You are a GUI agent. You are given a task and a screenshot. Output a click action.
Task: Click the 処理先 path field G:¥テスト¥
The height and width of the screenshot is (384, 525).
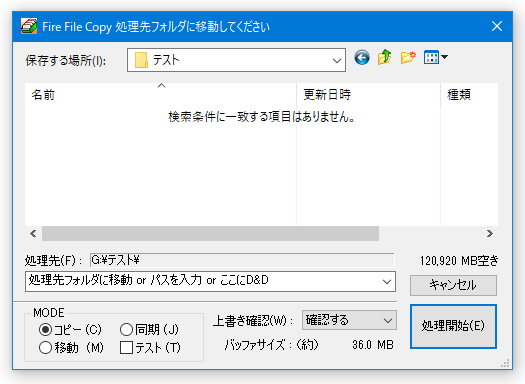(242, 260)
